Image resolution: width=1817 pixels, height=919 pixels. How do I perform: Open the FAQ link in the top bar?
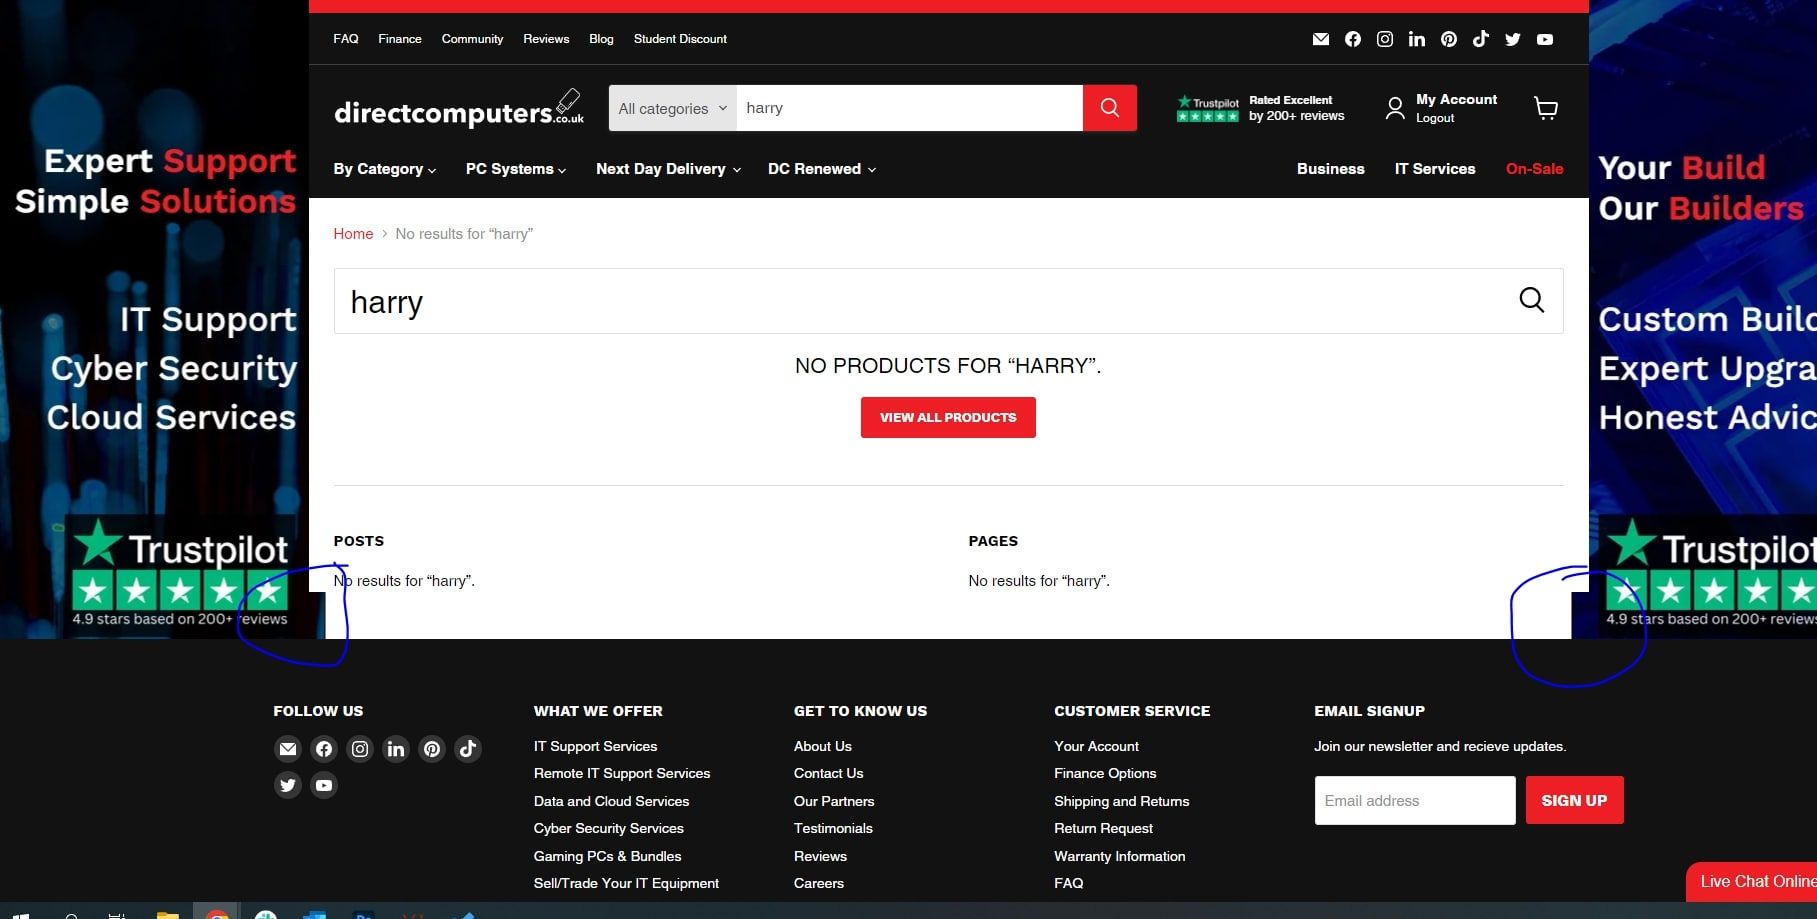coord(346,39)
